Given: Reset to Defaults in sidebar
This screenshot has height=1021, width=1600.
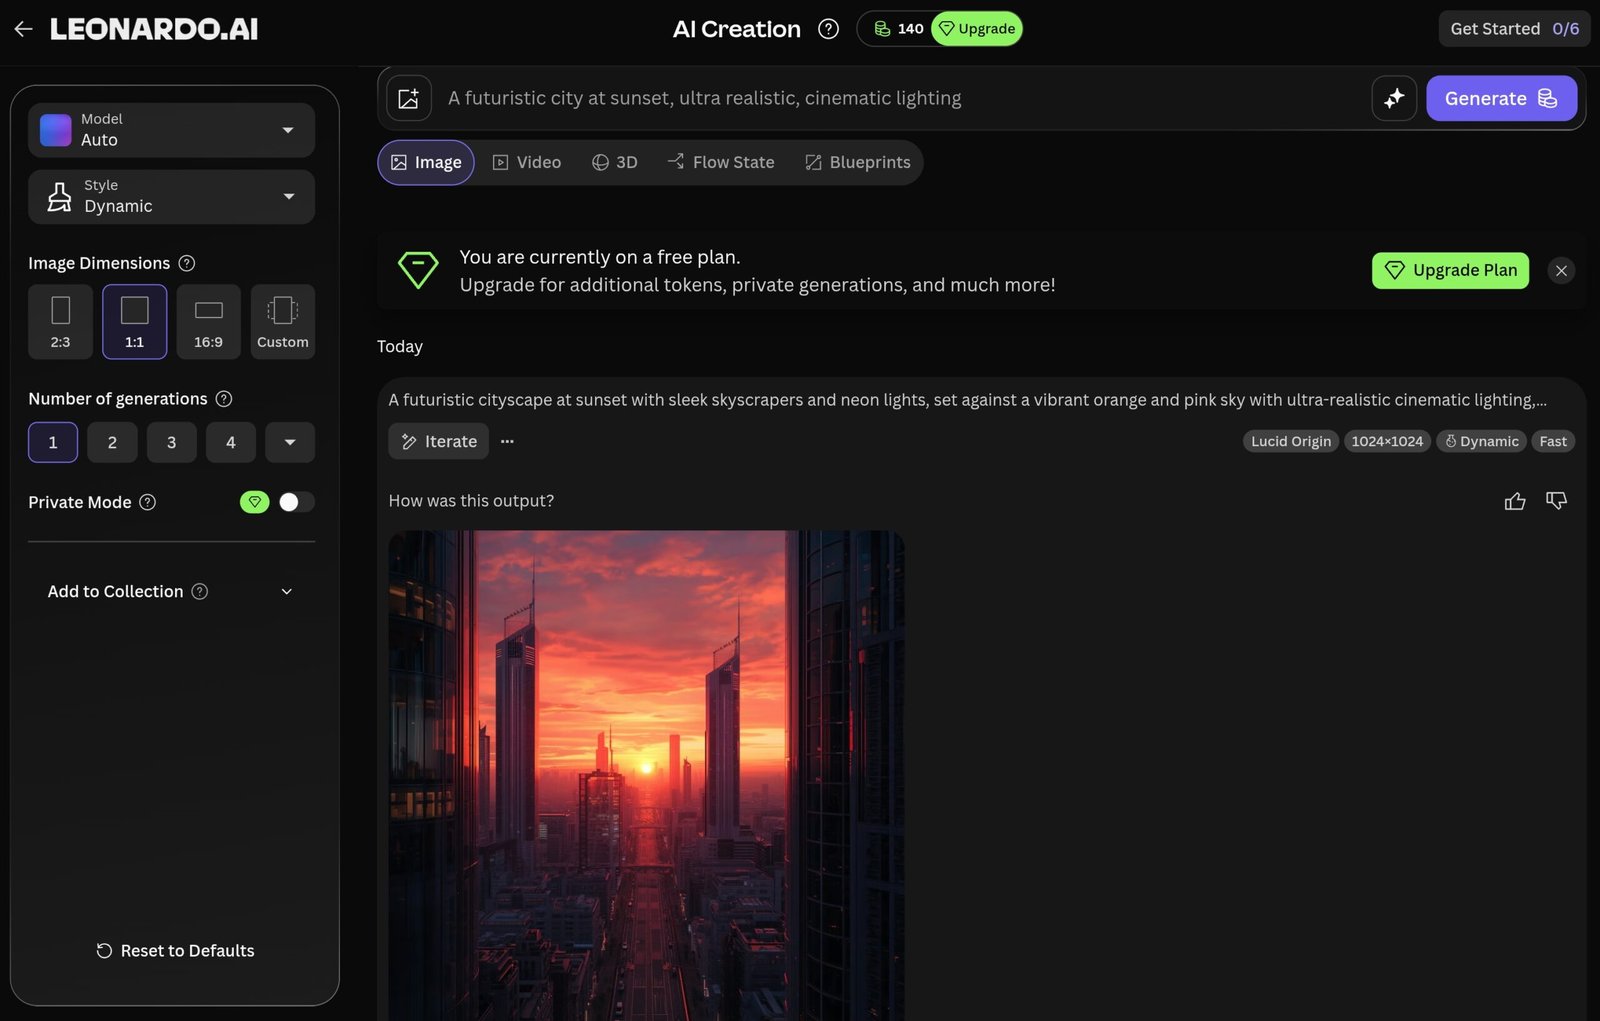Looking at the screenshot, I should [x=175, y=951].
